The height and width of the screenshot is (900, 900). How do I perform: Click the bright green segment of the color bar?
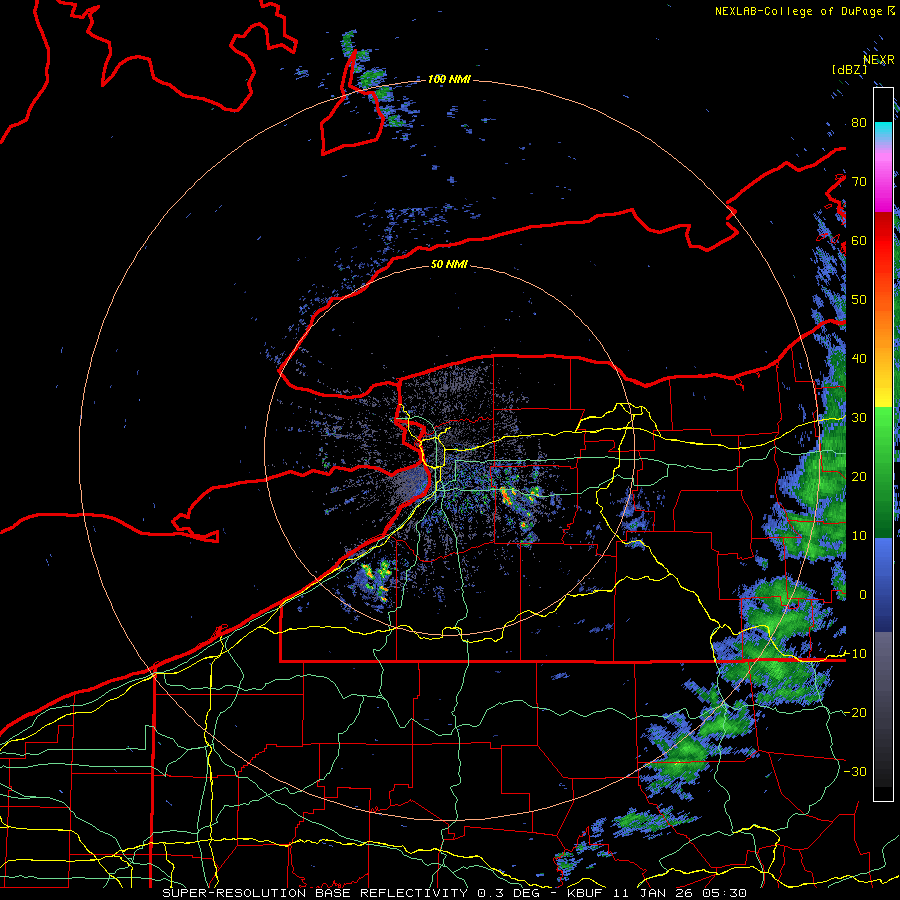[883, 425]
